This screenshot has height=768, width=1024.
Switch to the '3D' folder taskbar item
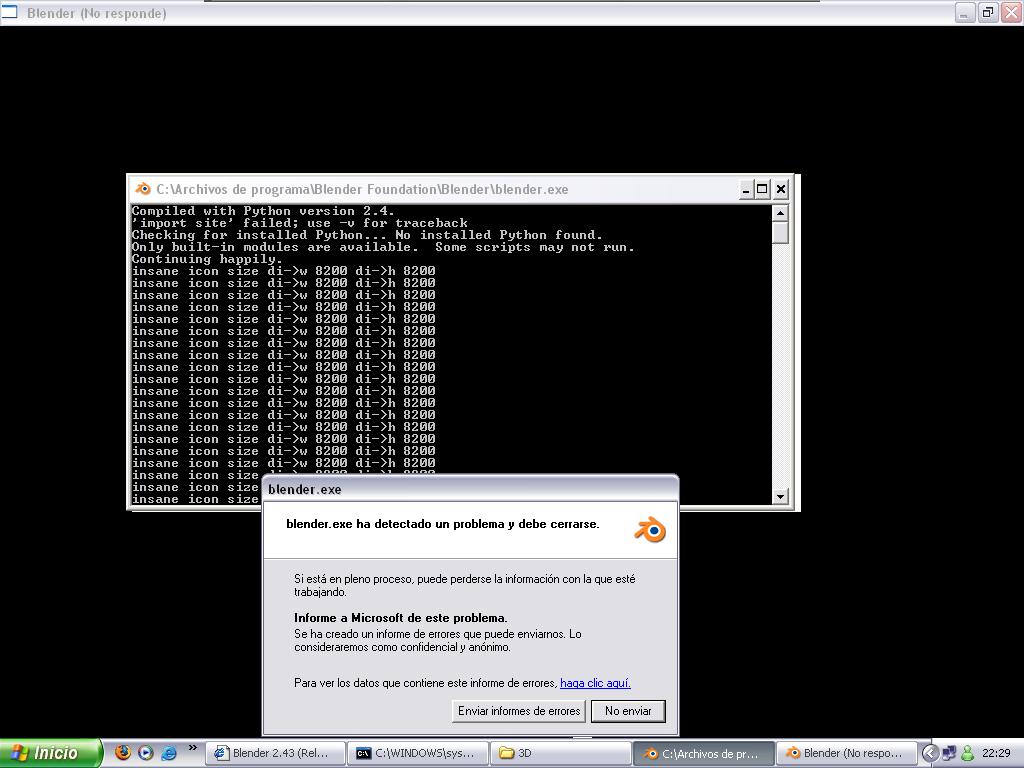point(561,753)
